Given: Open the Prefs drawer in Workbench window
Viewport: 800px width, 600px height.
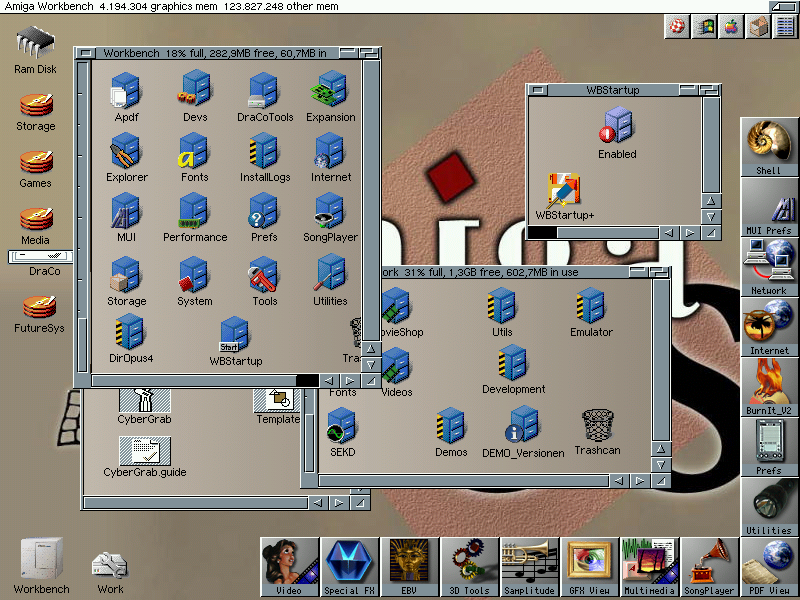Looking at the screenshot, I should click(x=264, y=212).
